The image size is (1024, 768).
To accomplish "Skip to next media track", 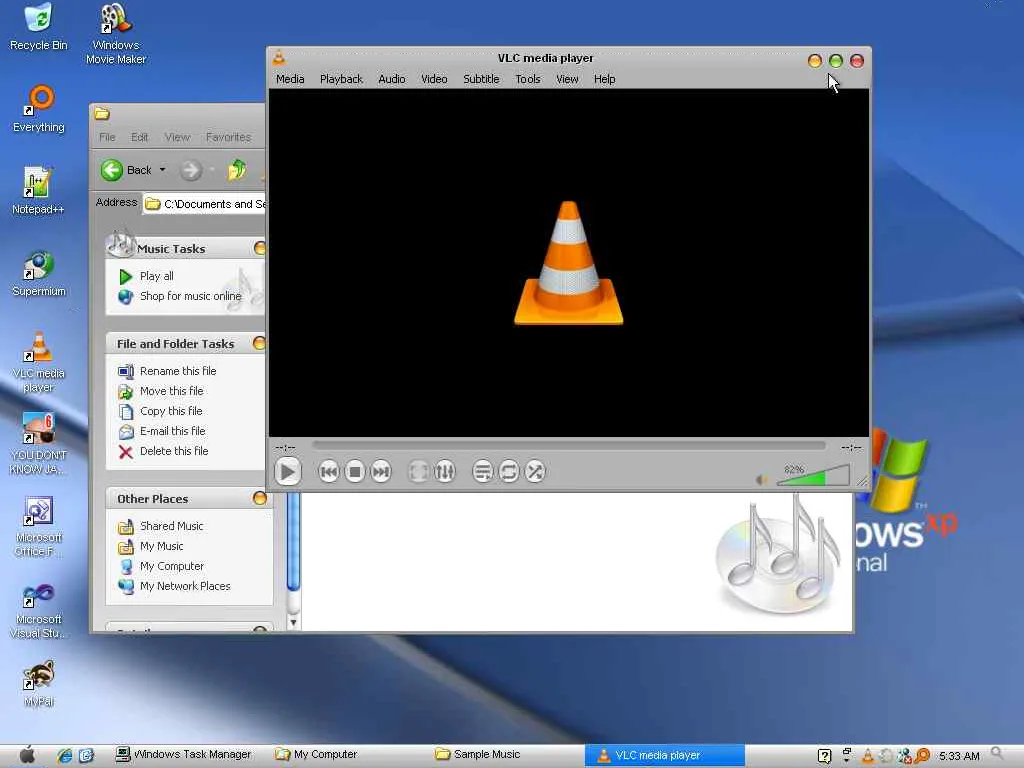I will [x=381, y=472].
